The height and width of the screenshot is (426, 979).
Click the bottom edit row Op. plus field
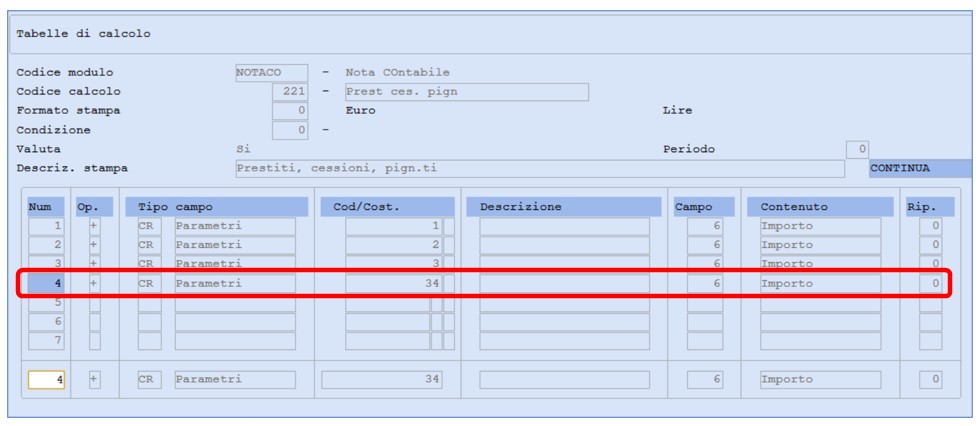tap(94, 379)
